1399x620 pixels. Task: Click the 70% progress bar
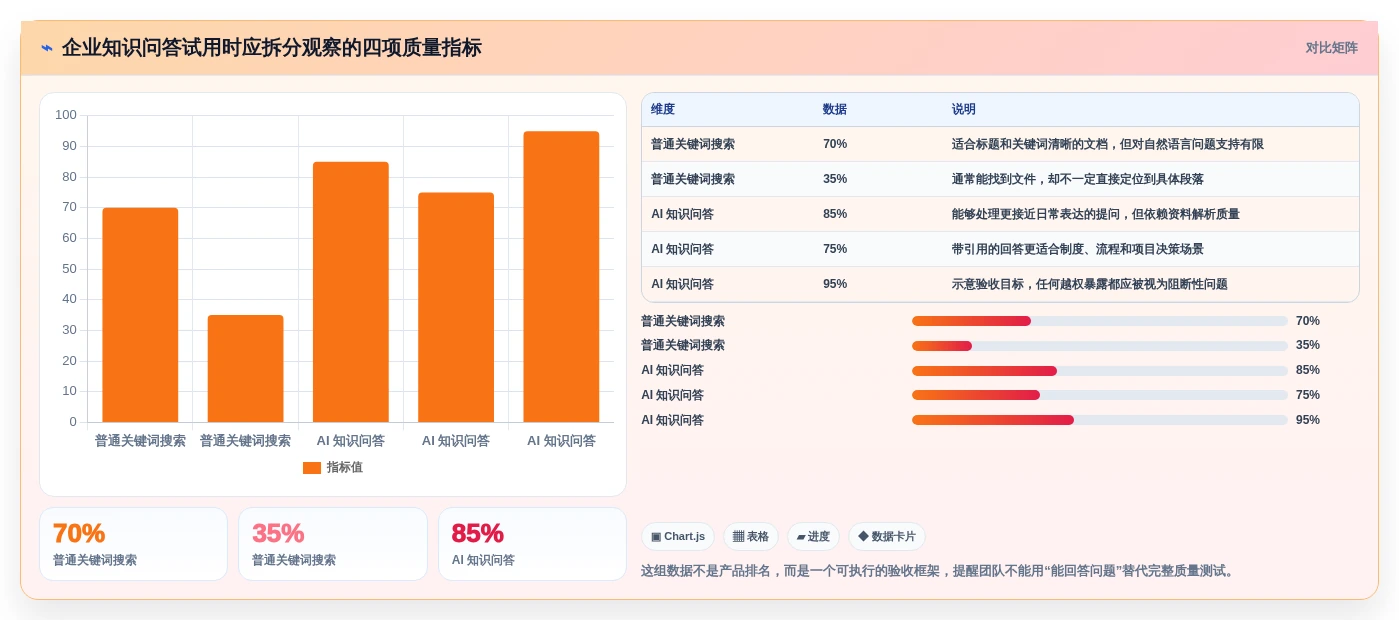click(1100, 321)
